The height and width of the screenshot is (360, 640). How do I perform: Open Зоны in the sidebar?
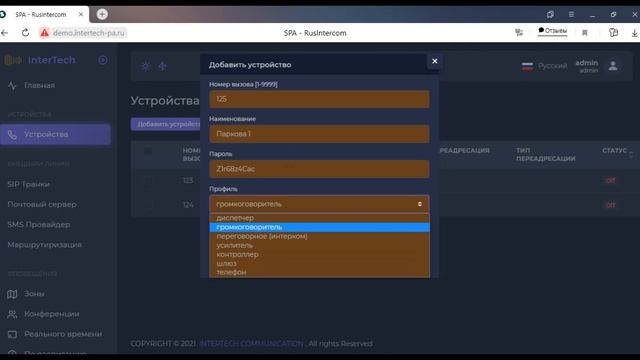tap(34, 293)
